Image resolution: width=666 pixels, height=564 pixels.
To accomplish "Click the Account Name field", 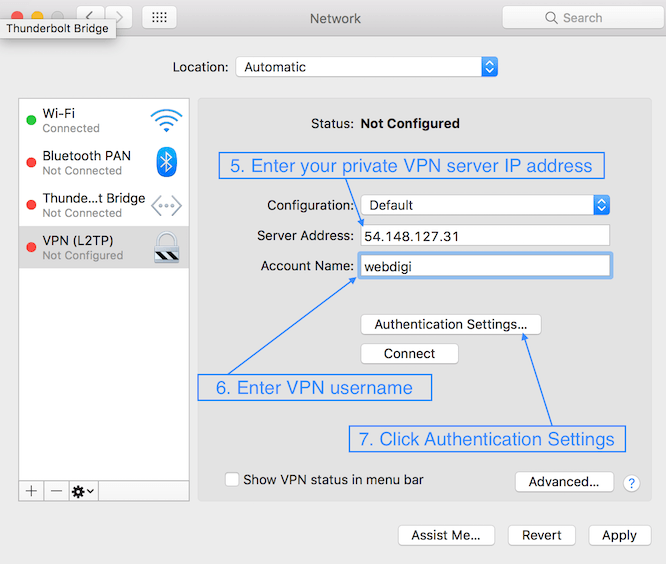I will click(484, 266).
